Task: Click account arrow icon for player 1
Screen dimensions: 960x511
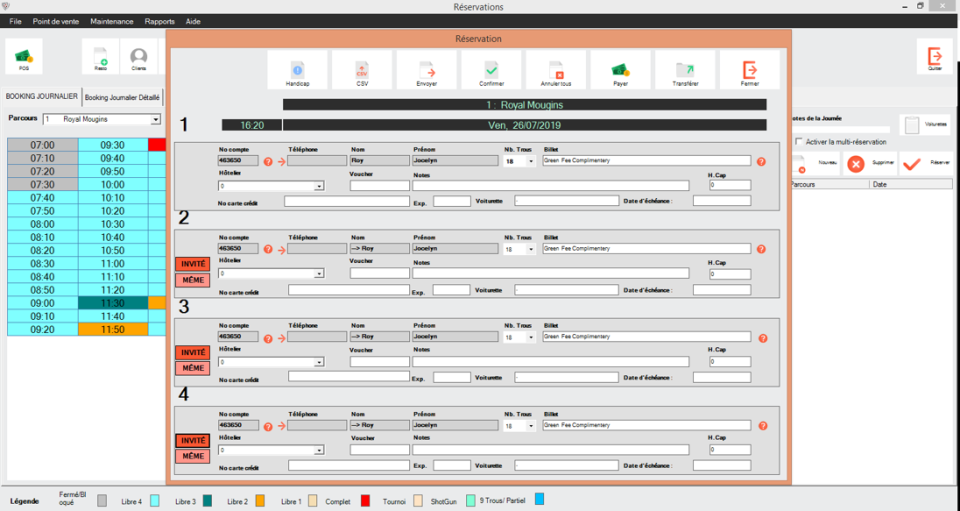Action: (281, 162)
